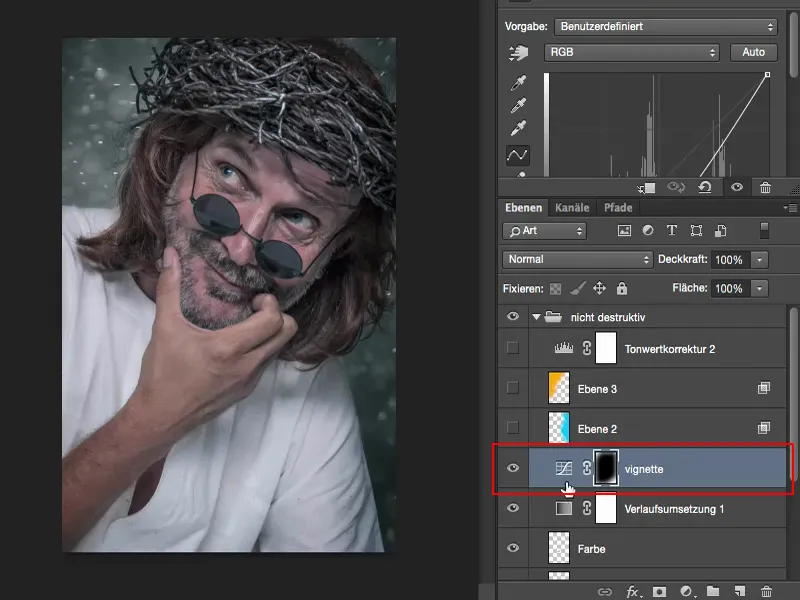Collapse the nicht destruktiv group
Screen dimensions: 800x600
pos(536,317)
